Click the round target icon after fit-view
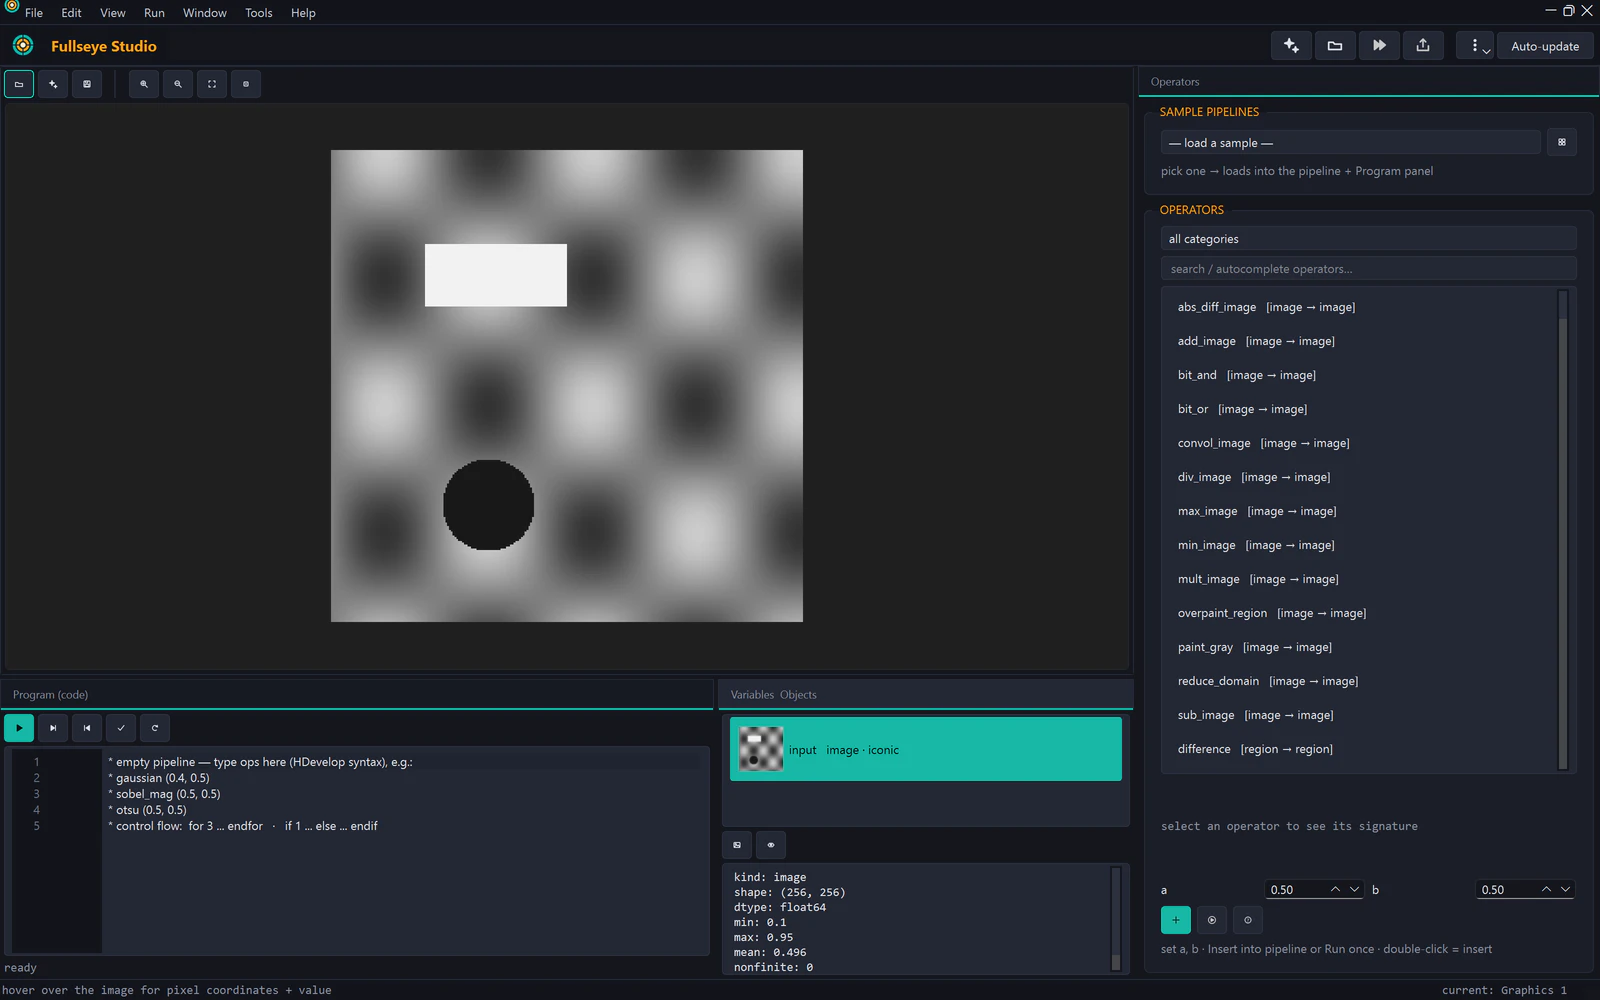The height and width of the screenshot is (1000, 1600). pos(246,84)
